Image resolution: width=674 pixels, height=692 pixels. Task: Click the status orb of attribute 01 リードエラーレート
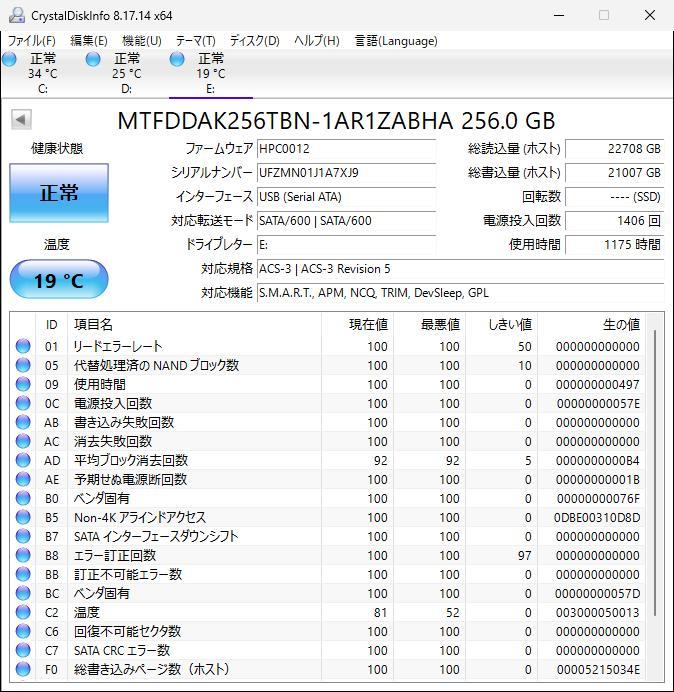click(23, 346)
